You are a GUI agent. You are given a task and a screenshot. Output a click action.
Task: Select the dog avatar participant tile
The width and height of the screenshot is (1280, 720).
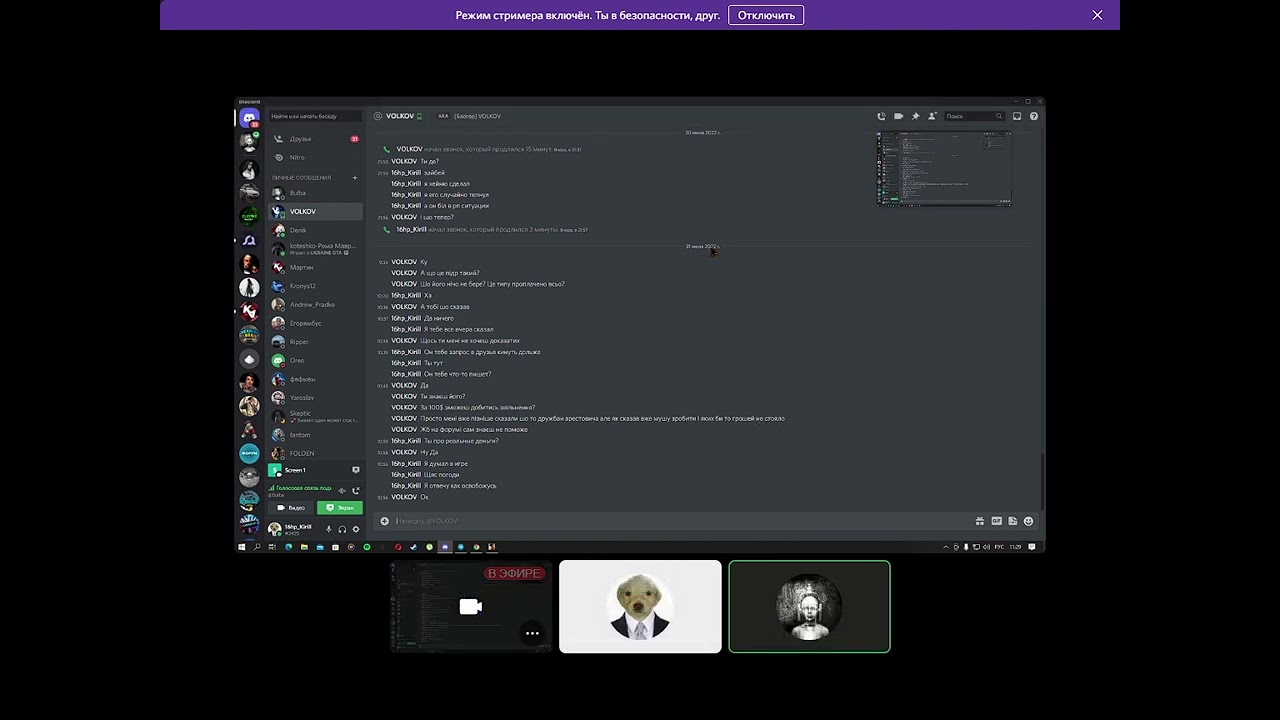[x=640, y=606]
